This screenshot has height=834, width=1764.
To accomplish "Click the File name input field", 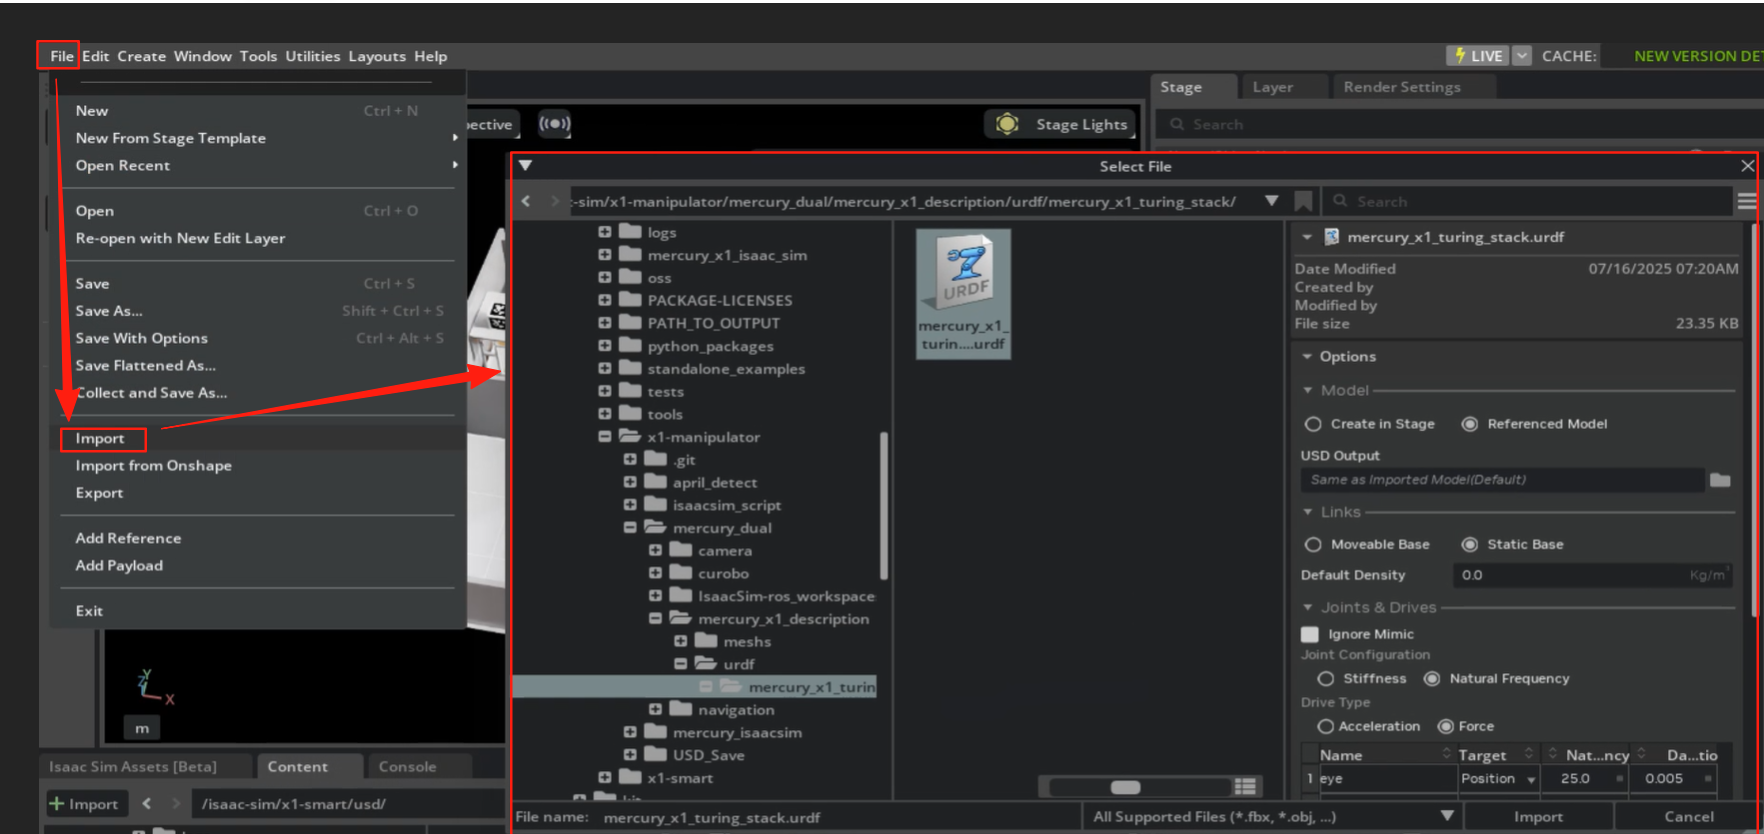I will click(838, 817).
